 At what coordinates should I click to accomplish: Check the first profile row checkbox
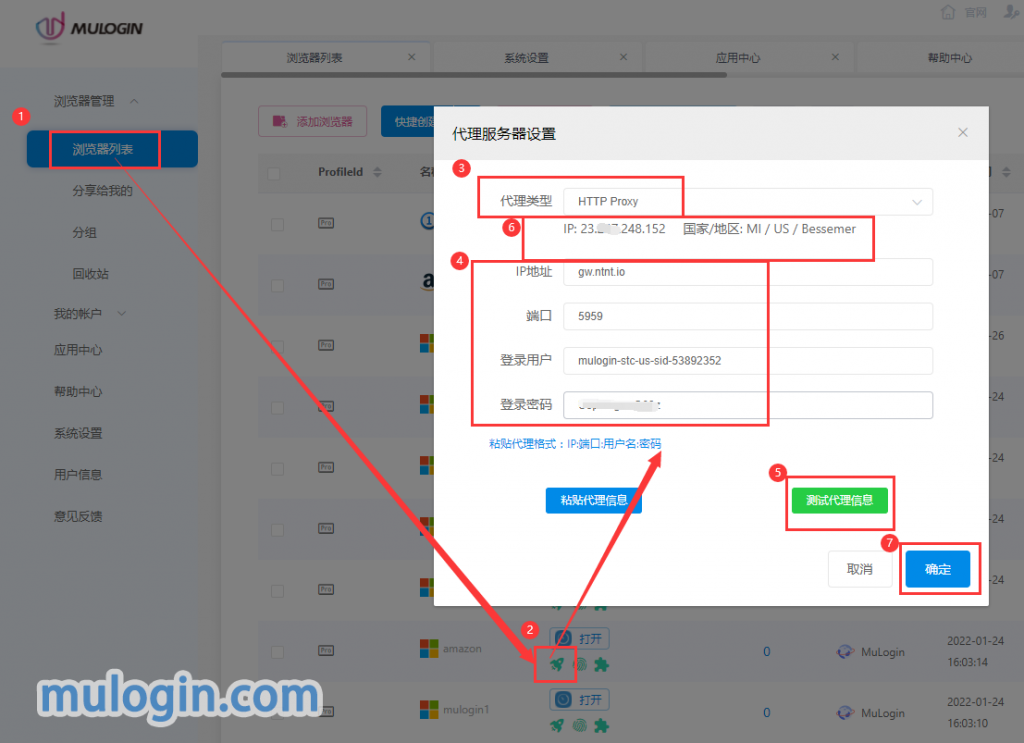(278, 225)
